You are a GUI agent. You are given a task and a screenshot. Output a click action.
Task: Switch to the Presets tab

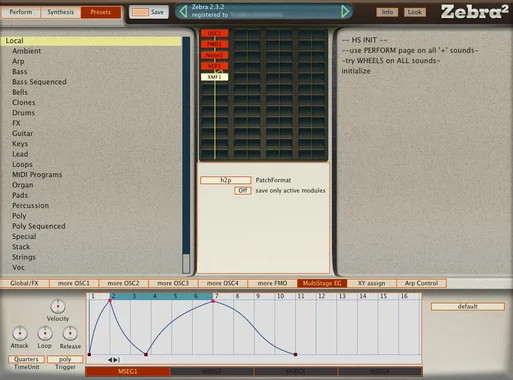click(101, 12)
